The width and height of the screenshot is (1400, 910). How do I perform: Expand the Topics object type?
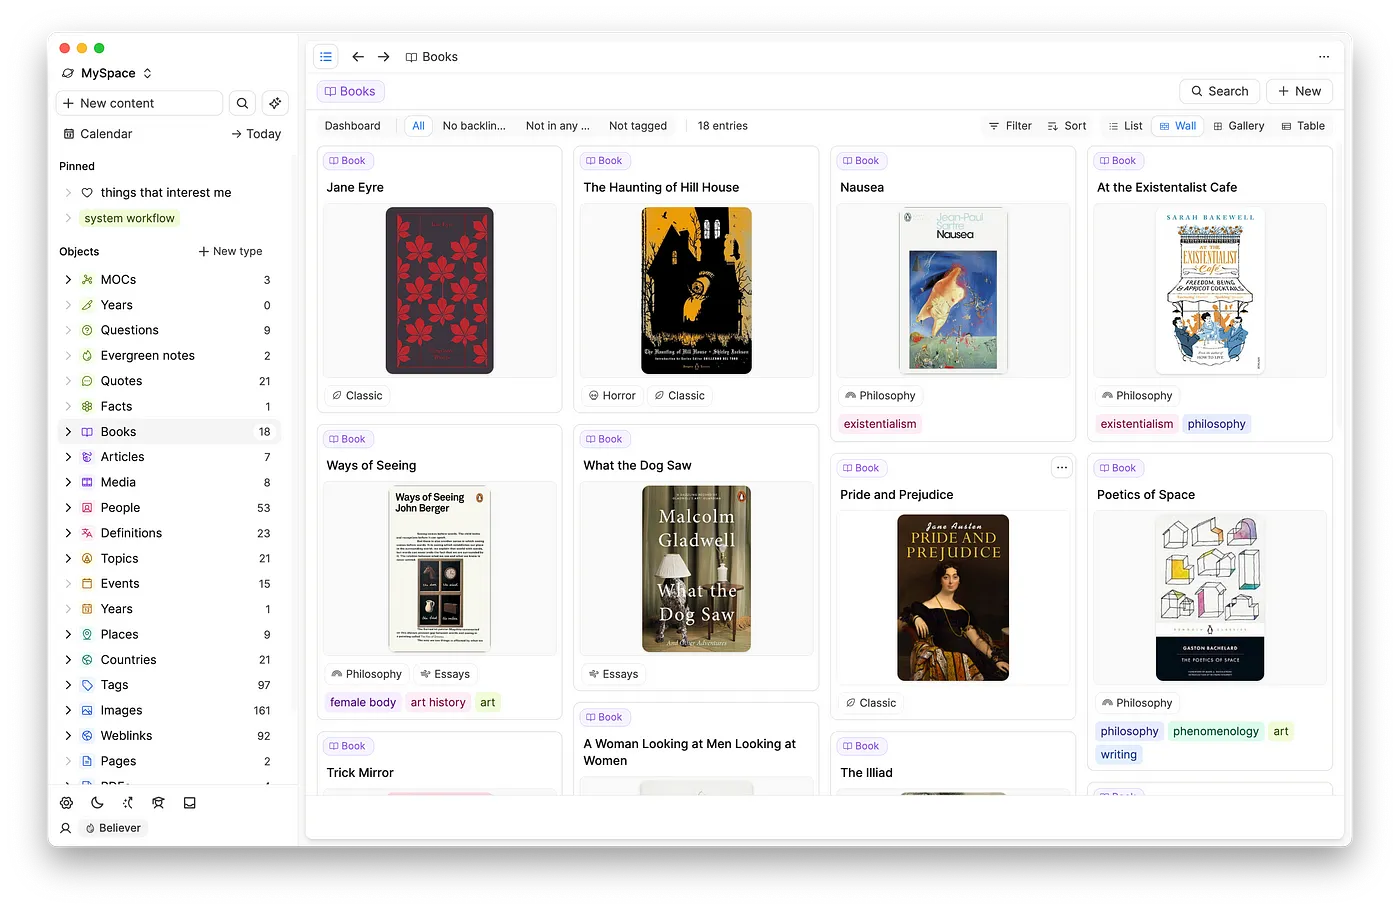68,559
